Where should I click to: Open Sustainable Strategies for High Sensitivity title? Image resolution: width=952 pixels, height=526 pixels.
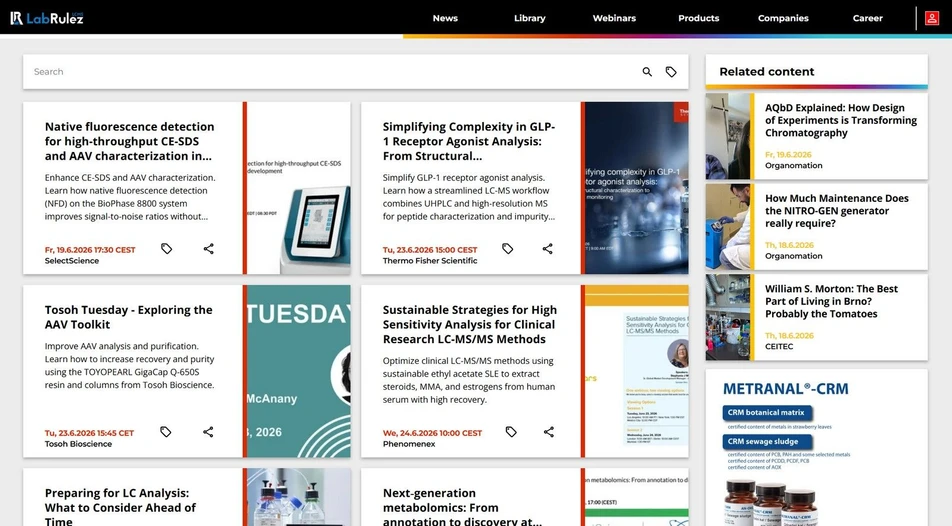coord(469,324)
